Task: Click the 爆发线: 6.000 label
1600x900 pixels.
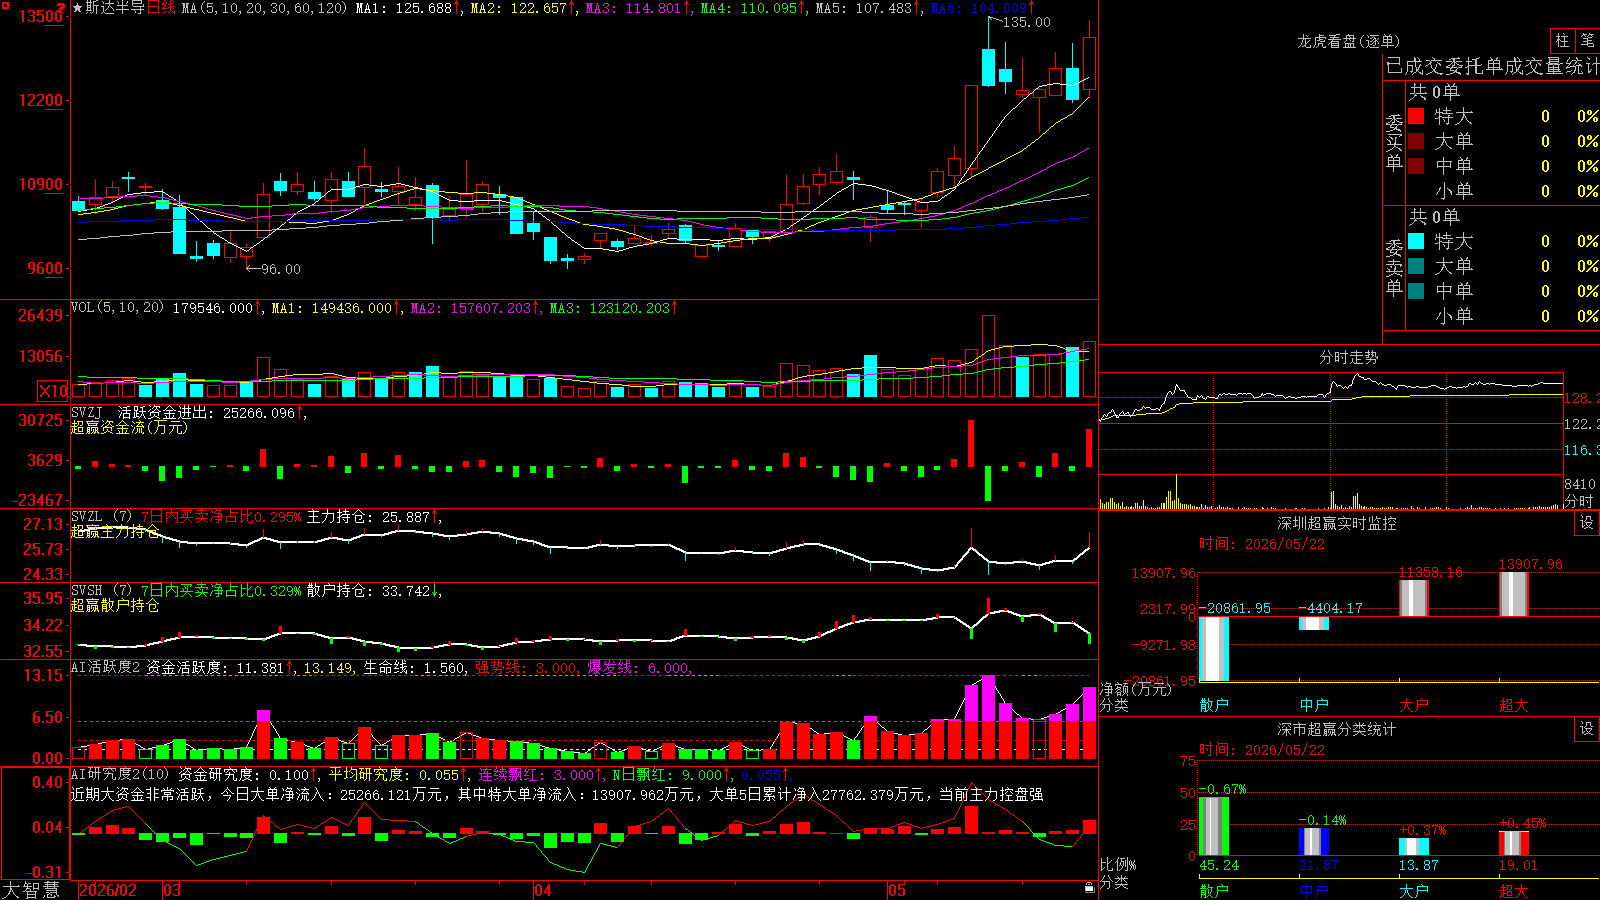Action: [x=638, y=668]
